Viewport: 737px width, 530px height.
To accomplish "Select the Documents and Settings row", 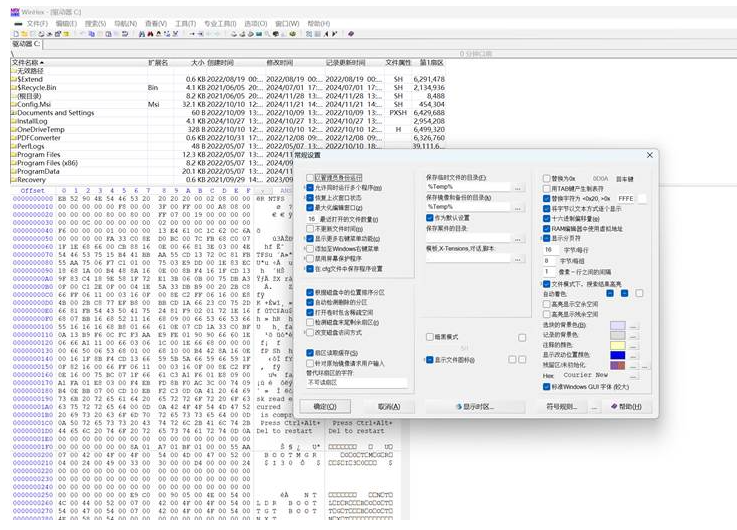I will (x=227, y=113).
